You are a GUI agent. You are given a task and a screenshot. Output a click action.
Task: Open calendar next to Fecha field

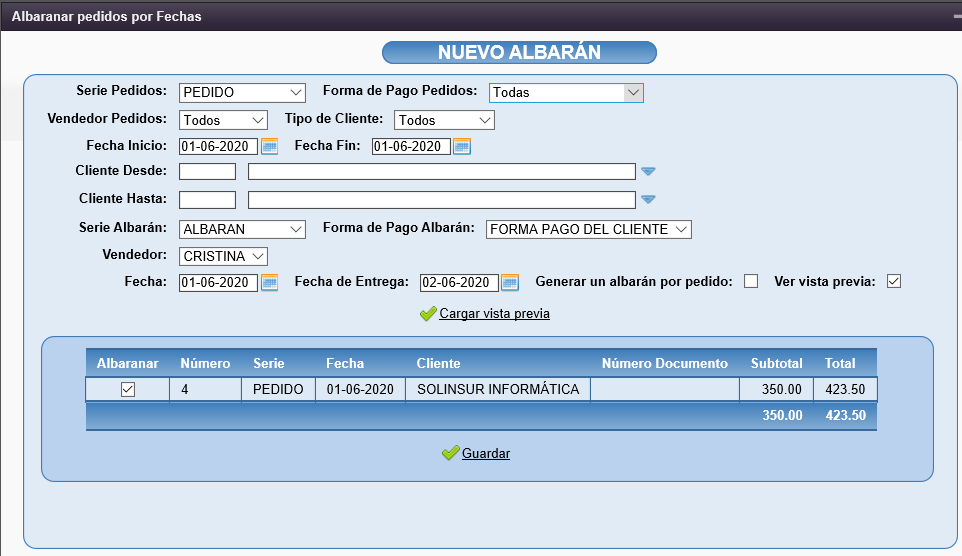tap(269, 283)
